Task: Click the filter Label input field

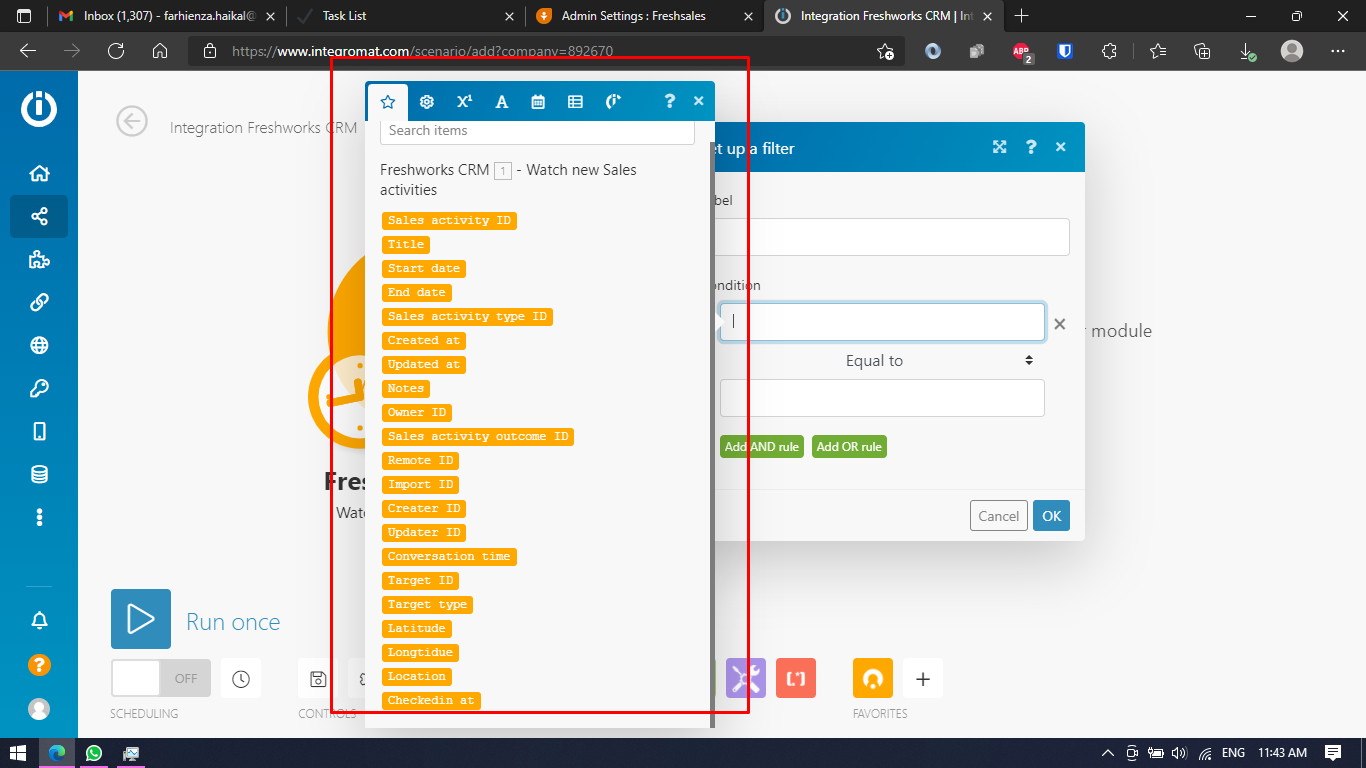Action: pos(893,237)
